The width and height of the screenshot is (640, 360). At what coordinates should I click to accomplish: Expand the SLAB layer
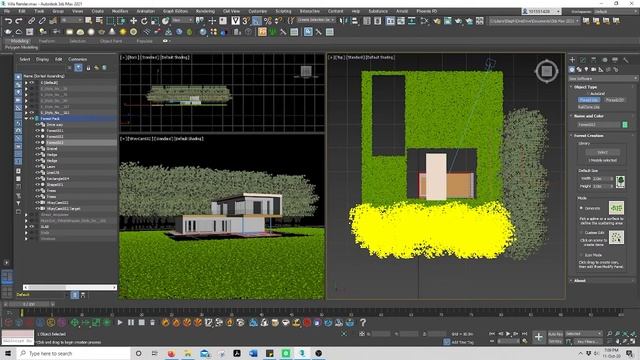point(26,227)
